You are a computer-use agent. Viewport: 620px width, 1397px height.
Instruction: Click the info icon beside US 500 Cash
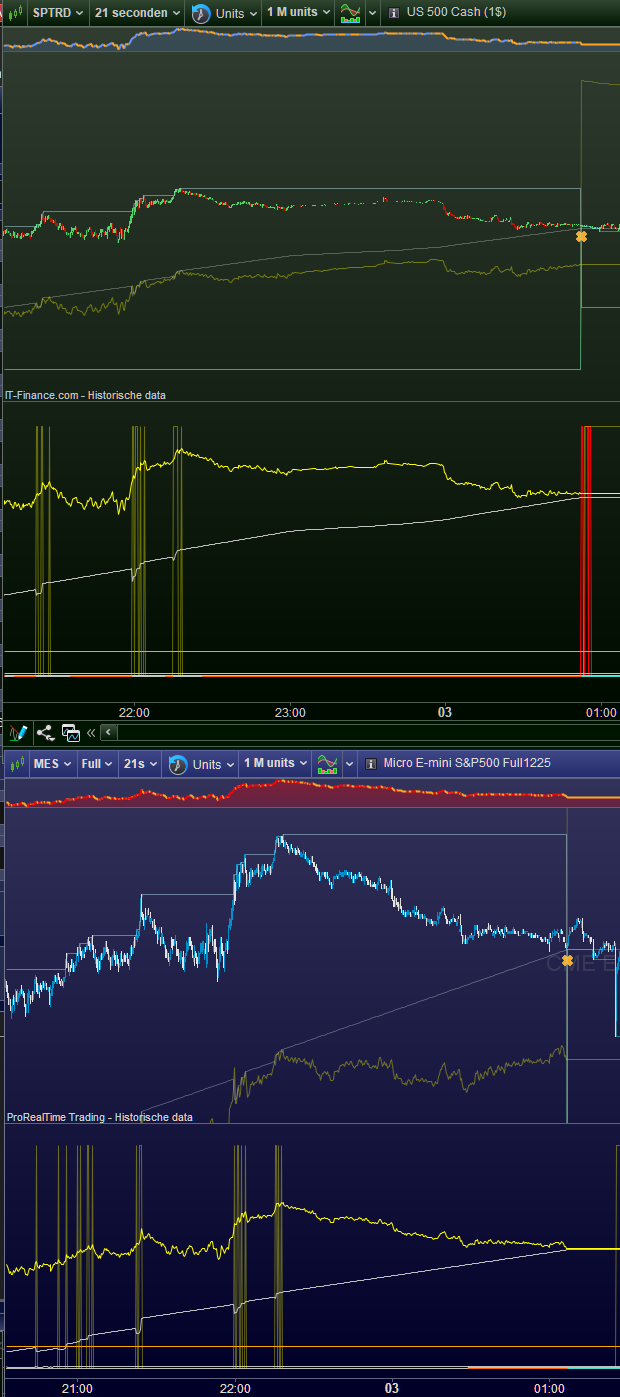pos(393,13)
